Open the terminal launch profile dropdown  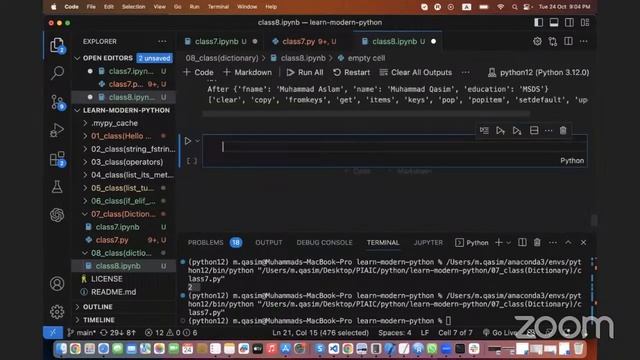click(x=509, y=242)
